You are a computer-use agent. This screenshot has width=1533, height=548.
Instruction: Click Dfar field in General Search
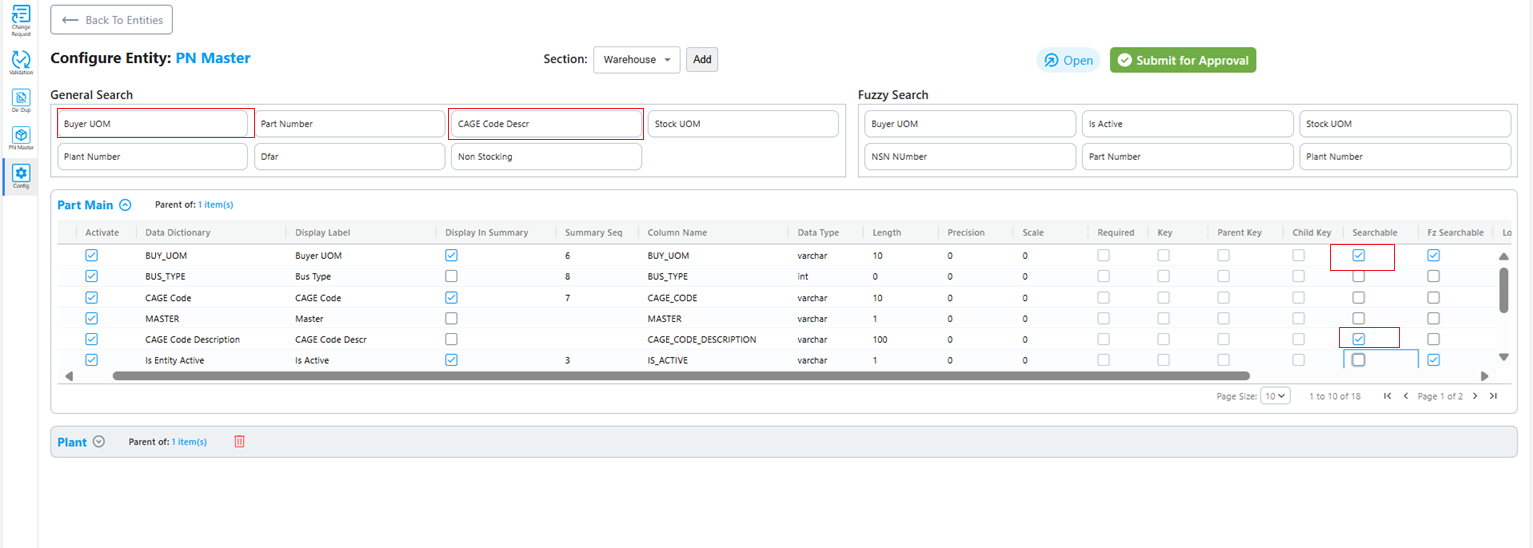click(x=350, y=157)
